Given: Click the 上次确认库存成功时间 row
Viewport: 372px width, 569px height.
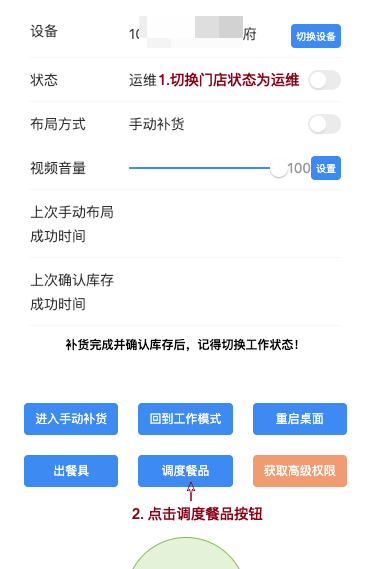Looking at the screenshot, I should [185, 292].
